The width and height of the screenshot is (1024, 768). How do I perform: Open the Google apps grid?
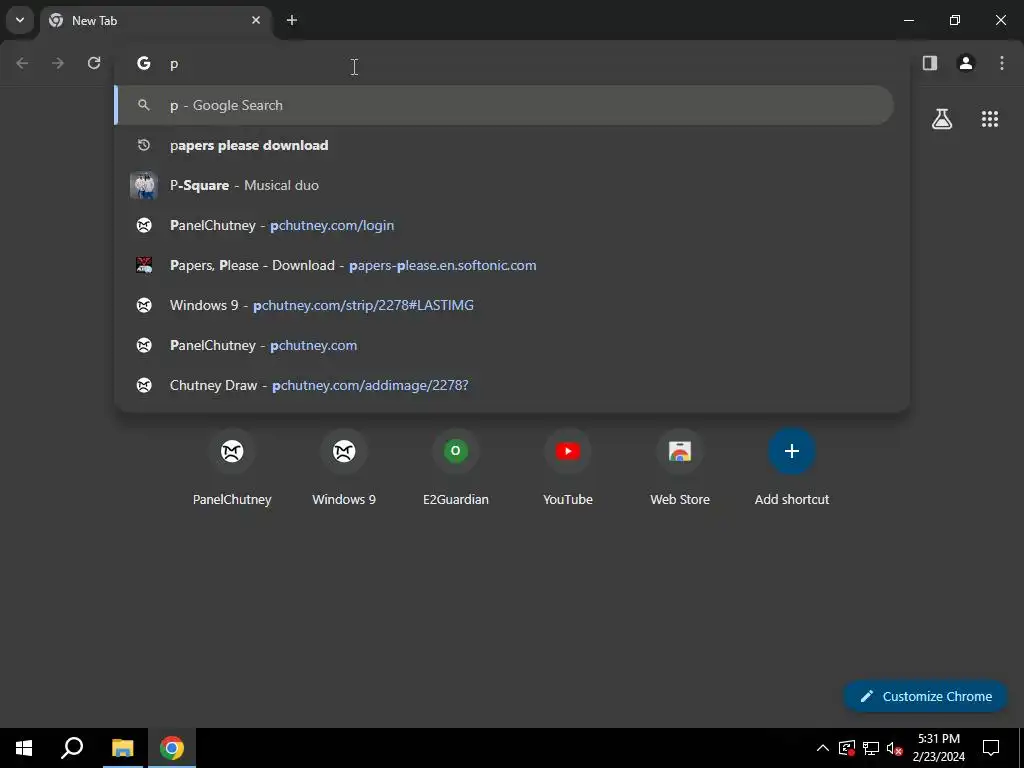pos(990,119)
